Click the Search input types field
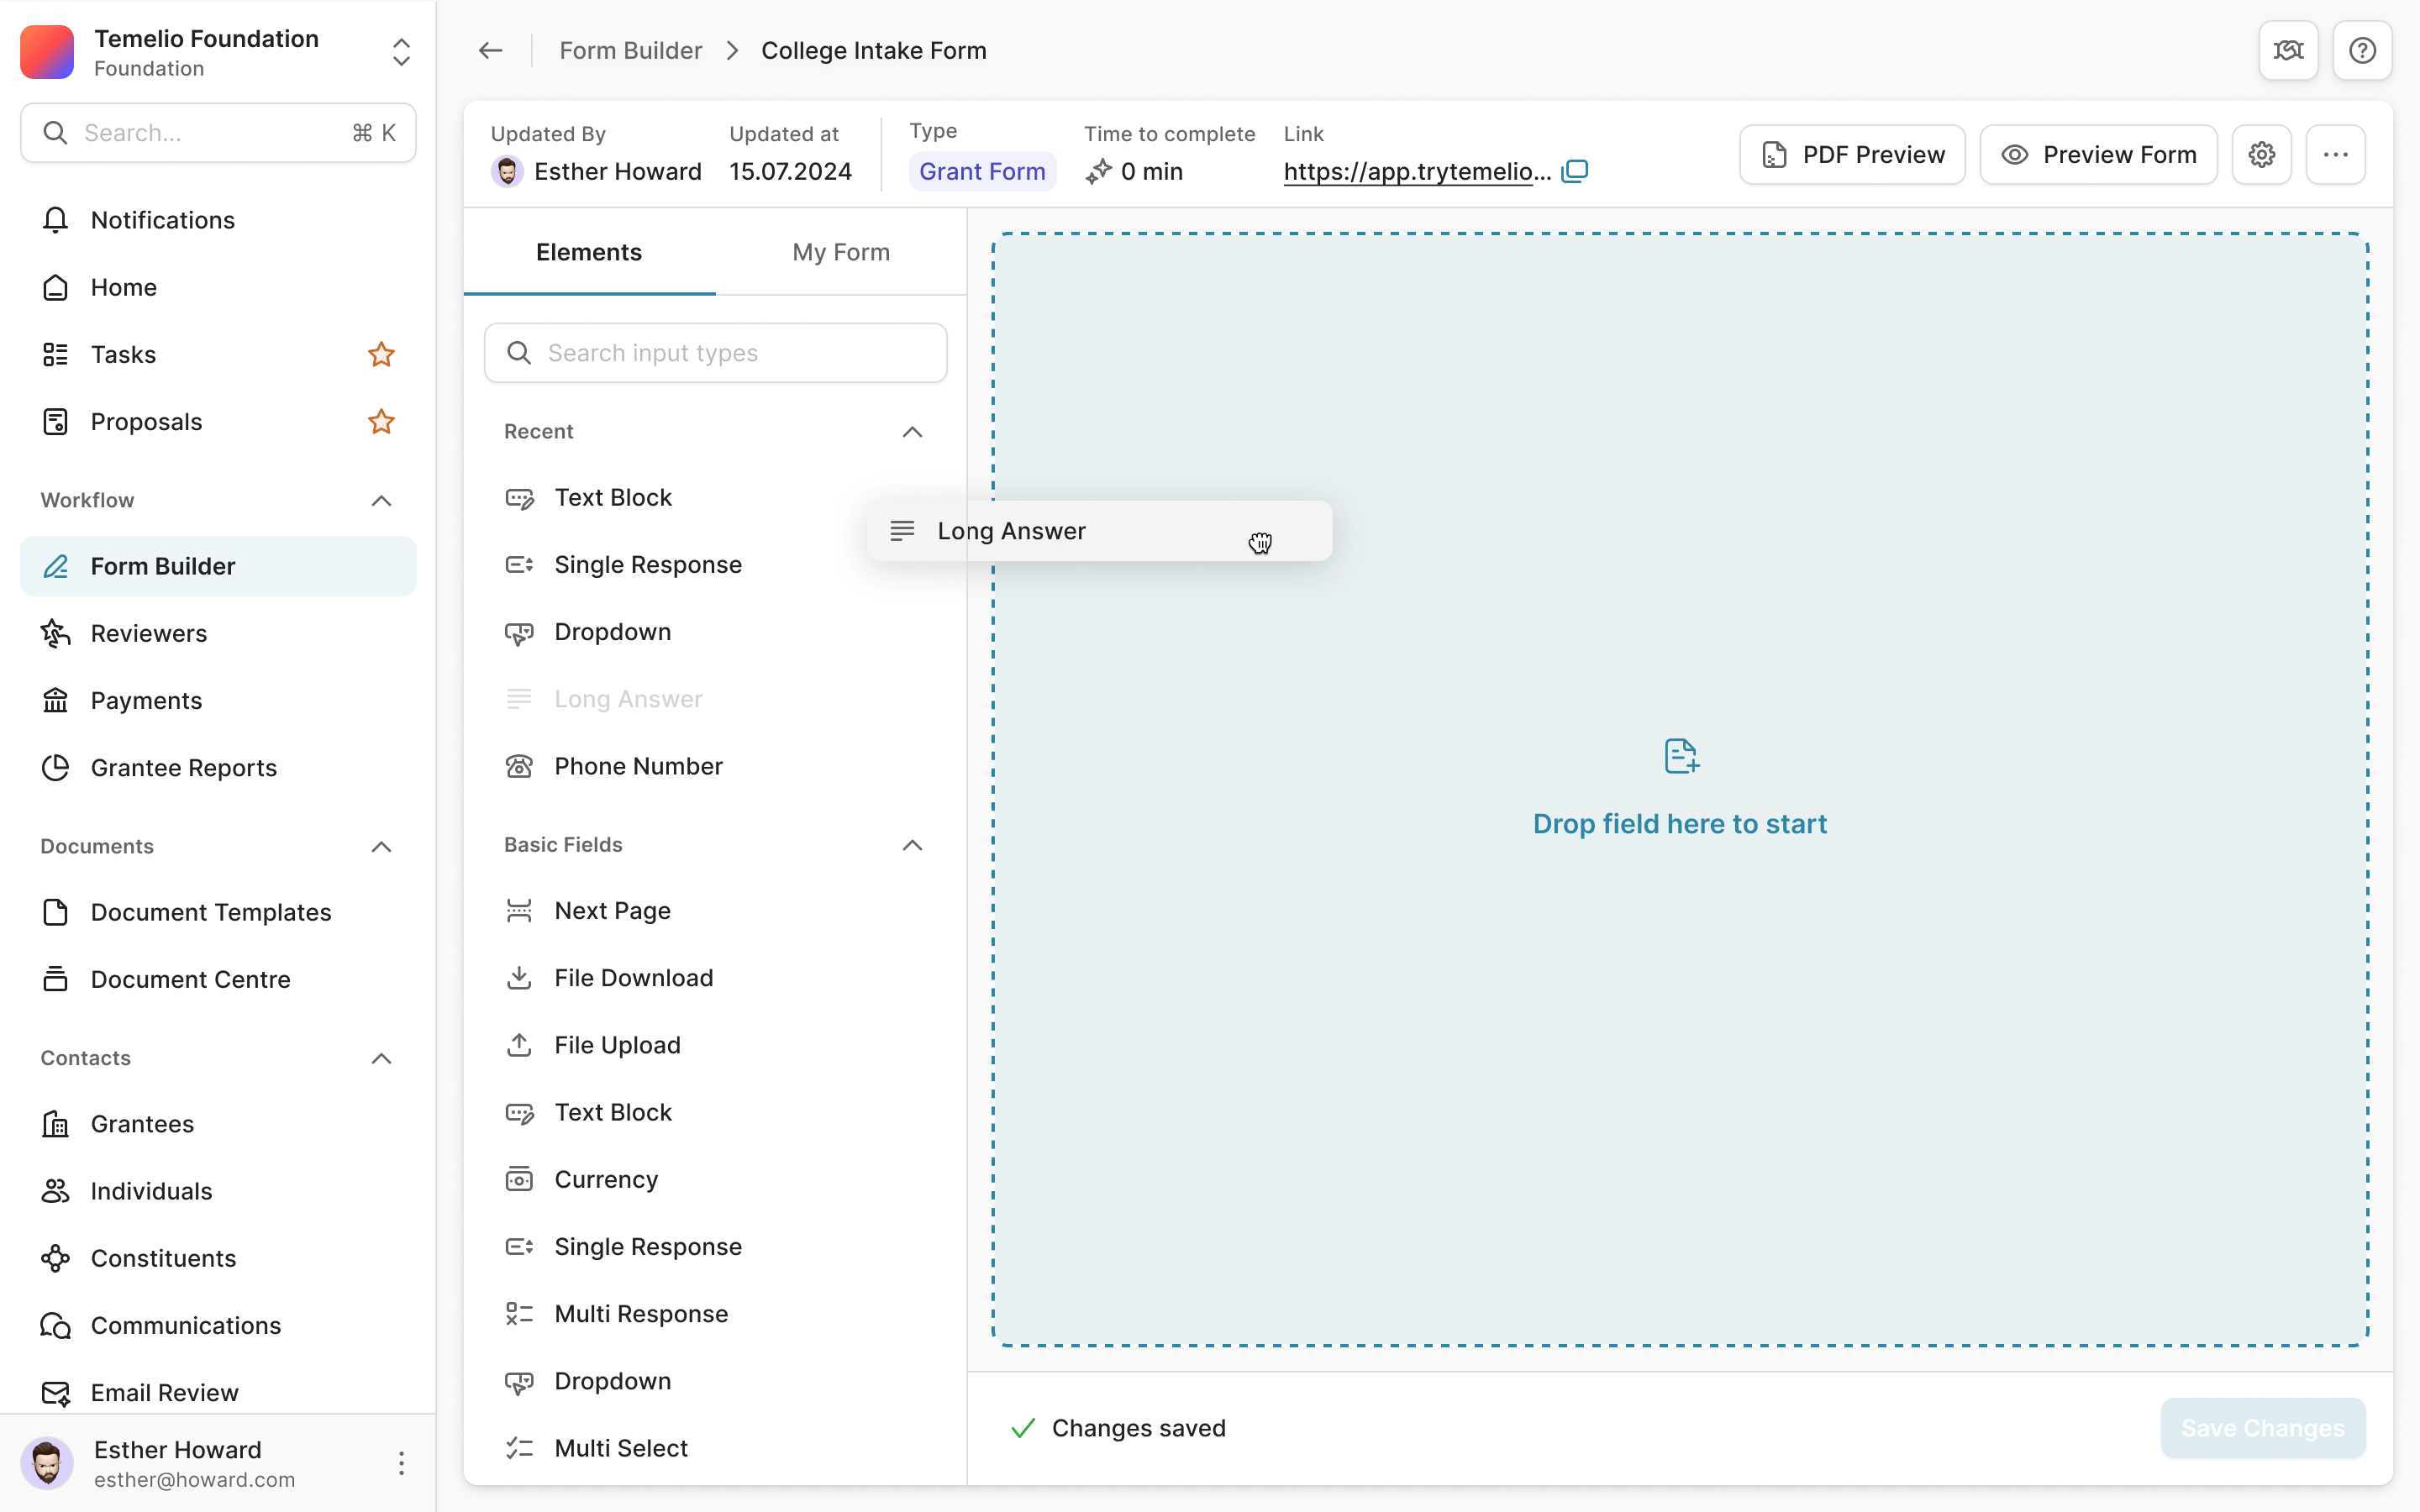 point(716,353)
